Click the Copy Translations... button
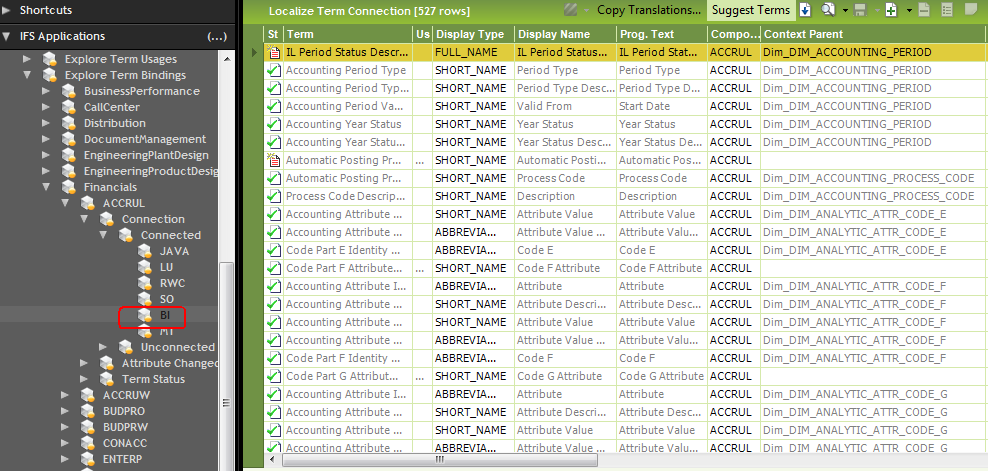 click(x=648, y=10)
